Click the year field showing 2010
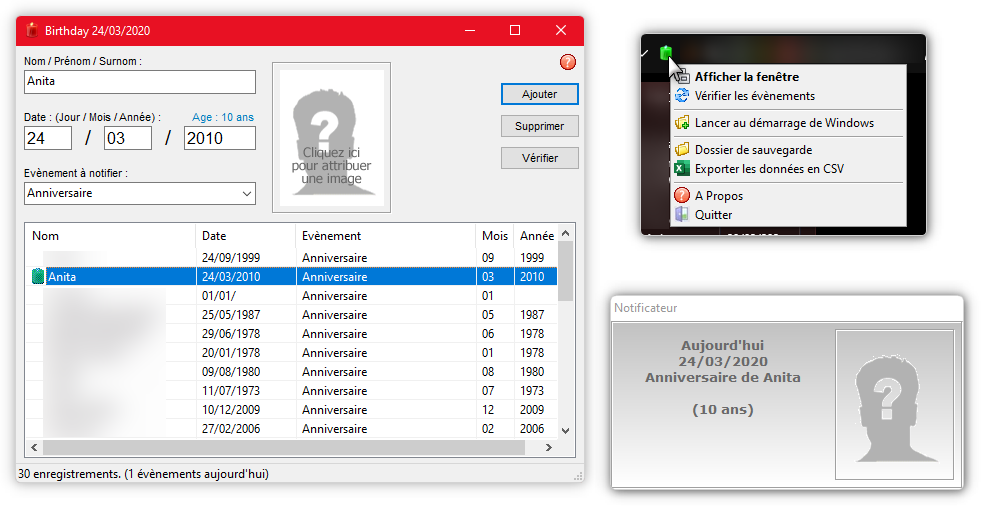Image resolution: width=984 pixels, height=510 pixels. point(219,138)
